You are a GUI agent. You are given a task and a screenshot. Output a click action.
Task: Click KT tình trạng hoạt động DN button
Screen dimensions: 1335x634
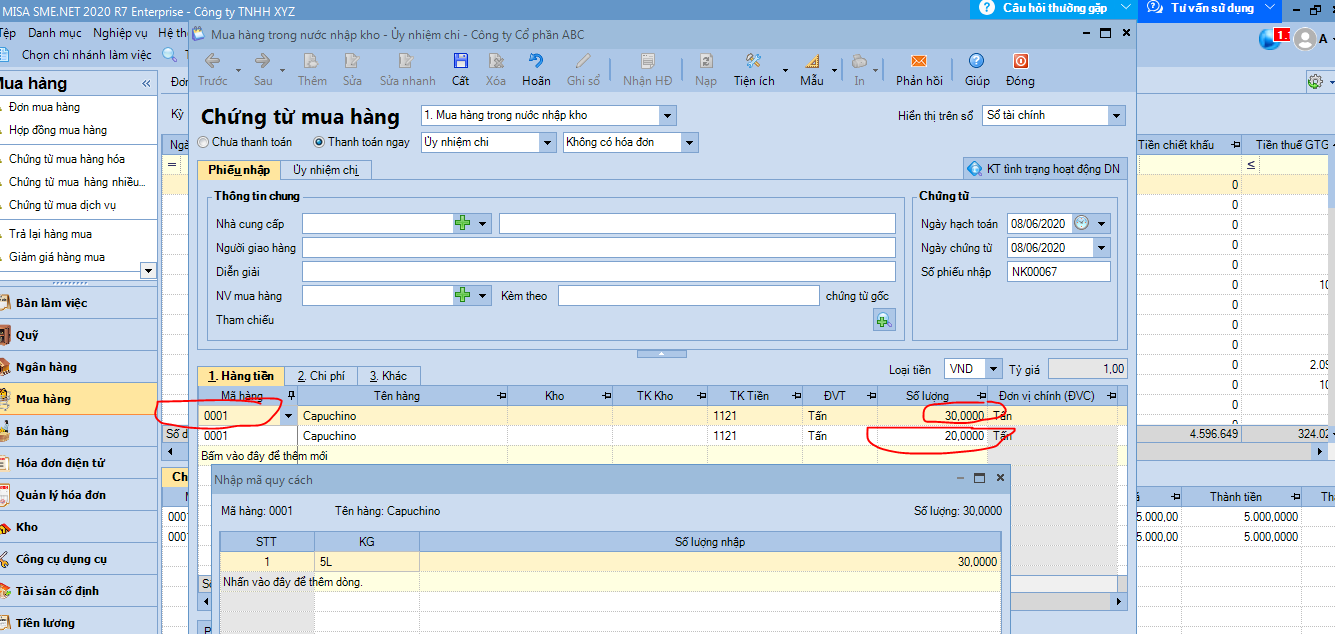(1044, 169)
